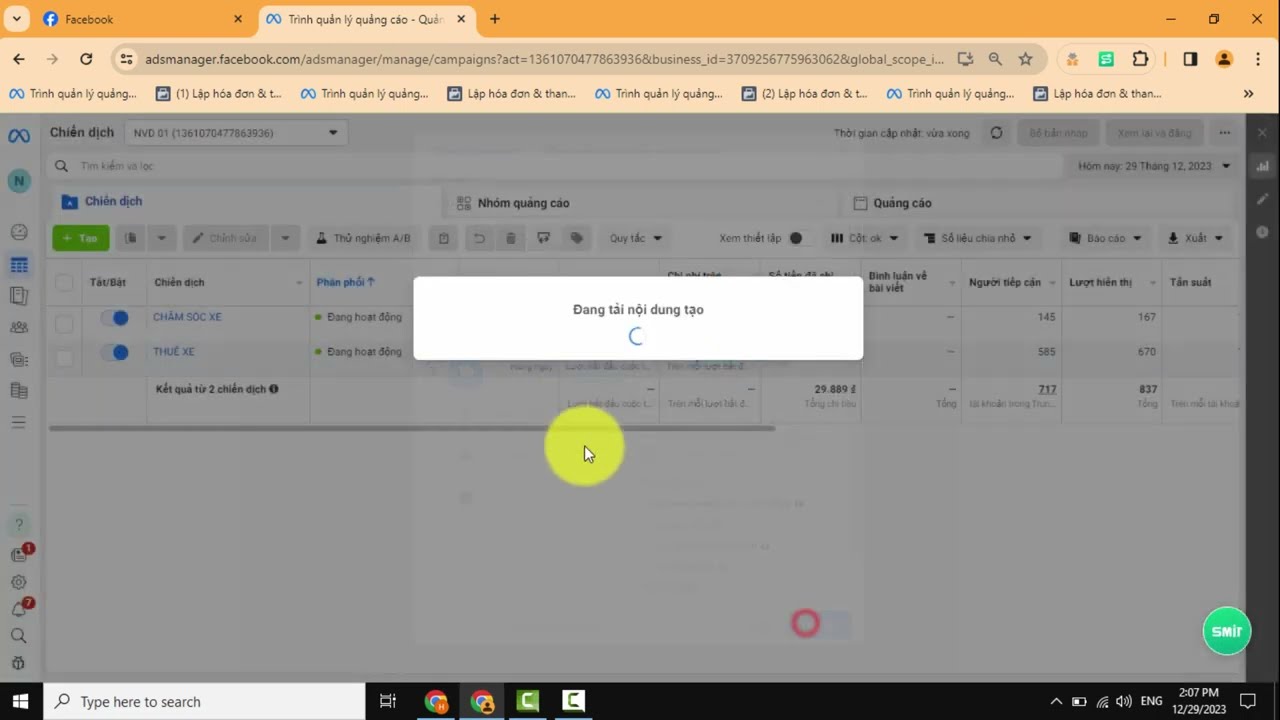Image resolution: width=1280 pixels, height=720 pixels.
Task: Open the help question mark icon
Action: coord(18,525)
